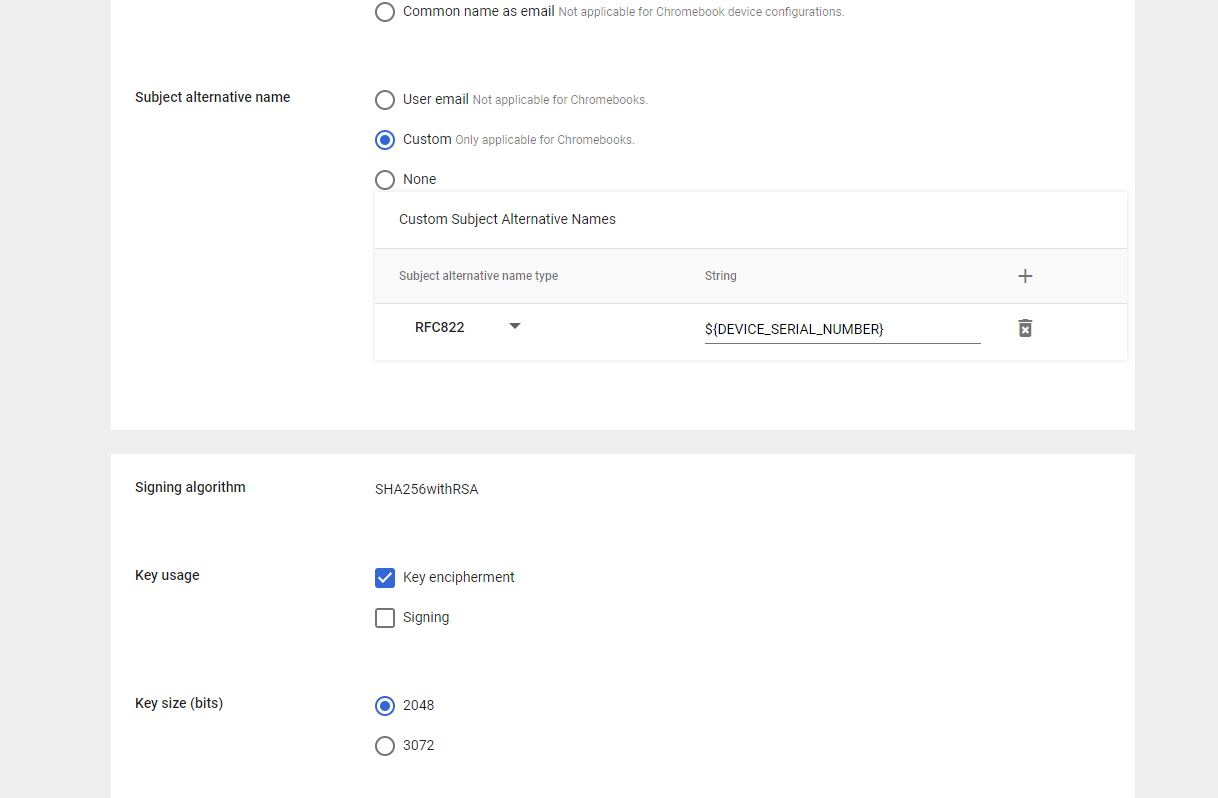
Task: Click the Signing algorithm label
Action: (x=190, y=487)
